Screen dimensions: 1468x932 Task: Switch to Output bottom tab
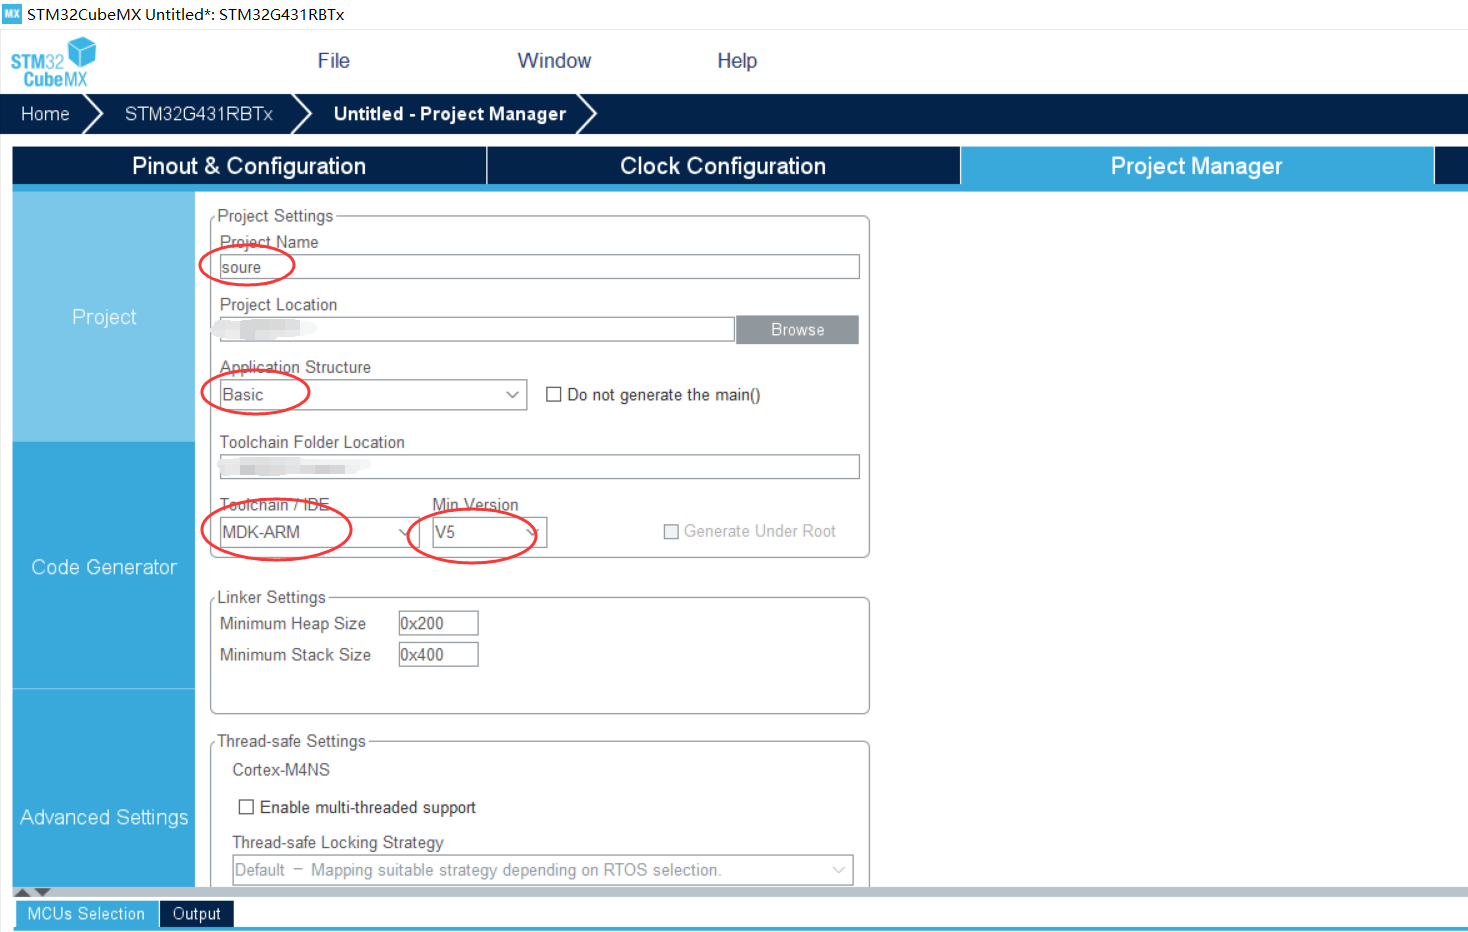(x=196, y=914)
